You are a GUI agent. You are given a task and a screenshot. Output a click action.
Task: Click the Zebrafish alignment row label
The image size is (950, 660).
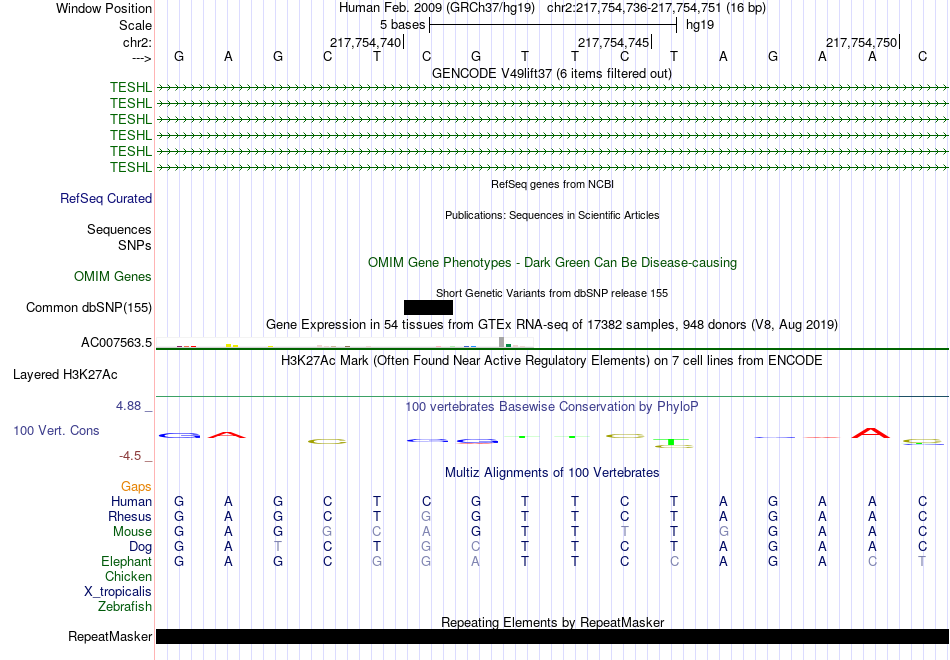125,606
